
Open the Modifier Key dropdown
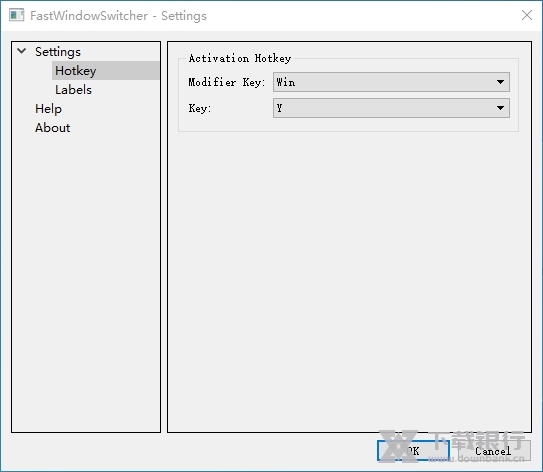[391, 82]
